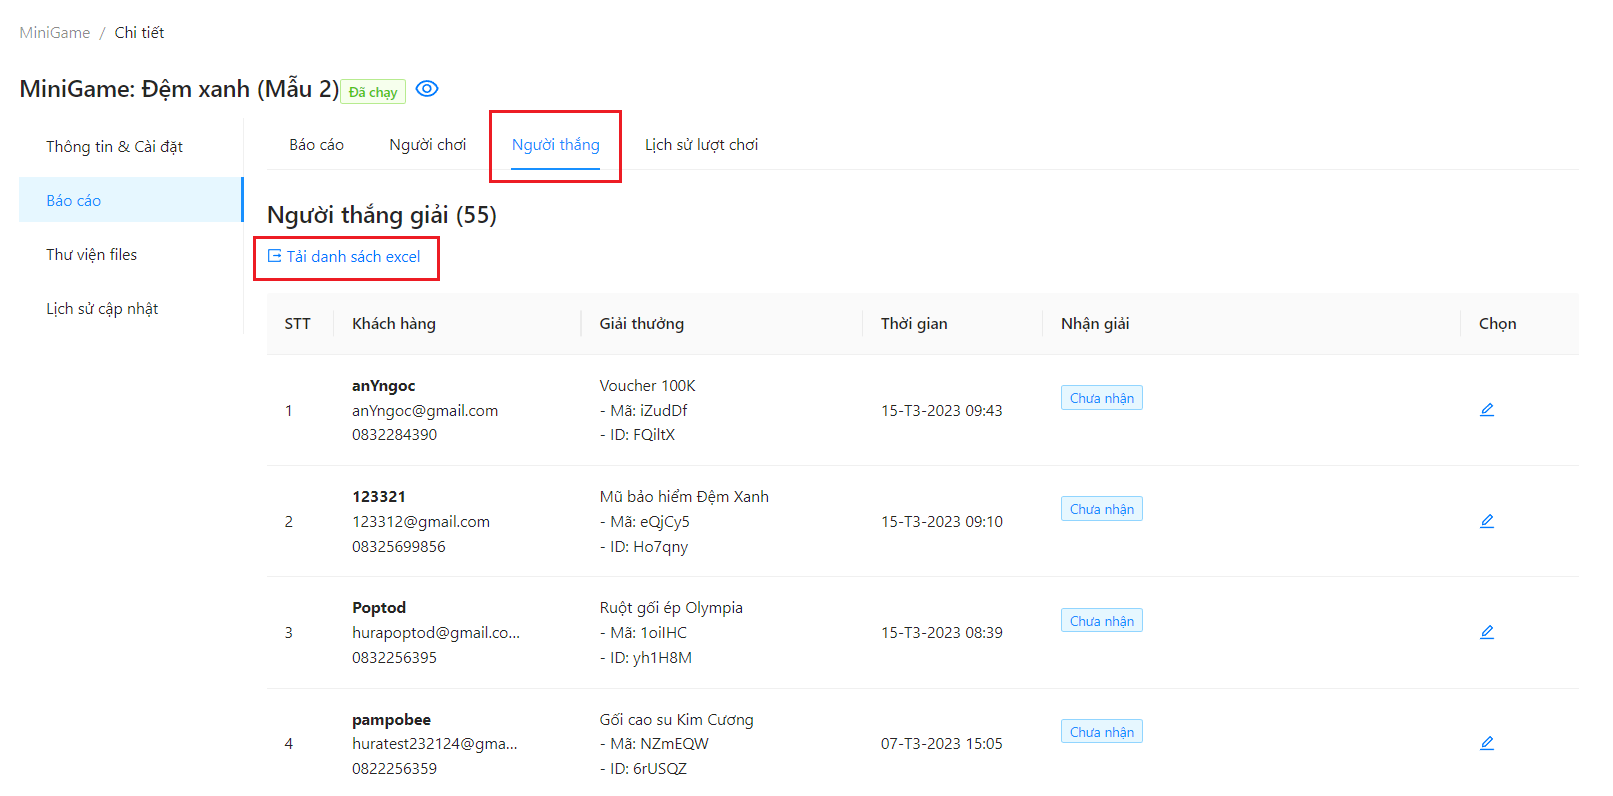Click edit pencil icon for 123321 row
This screenshot has height=796, width=1613.
pyautogui.click(x=1487, y=521)
